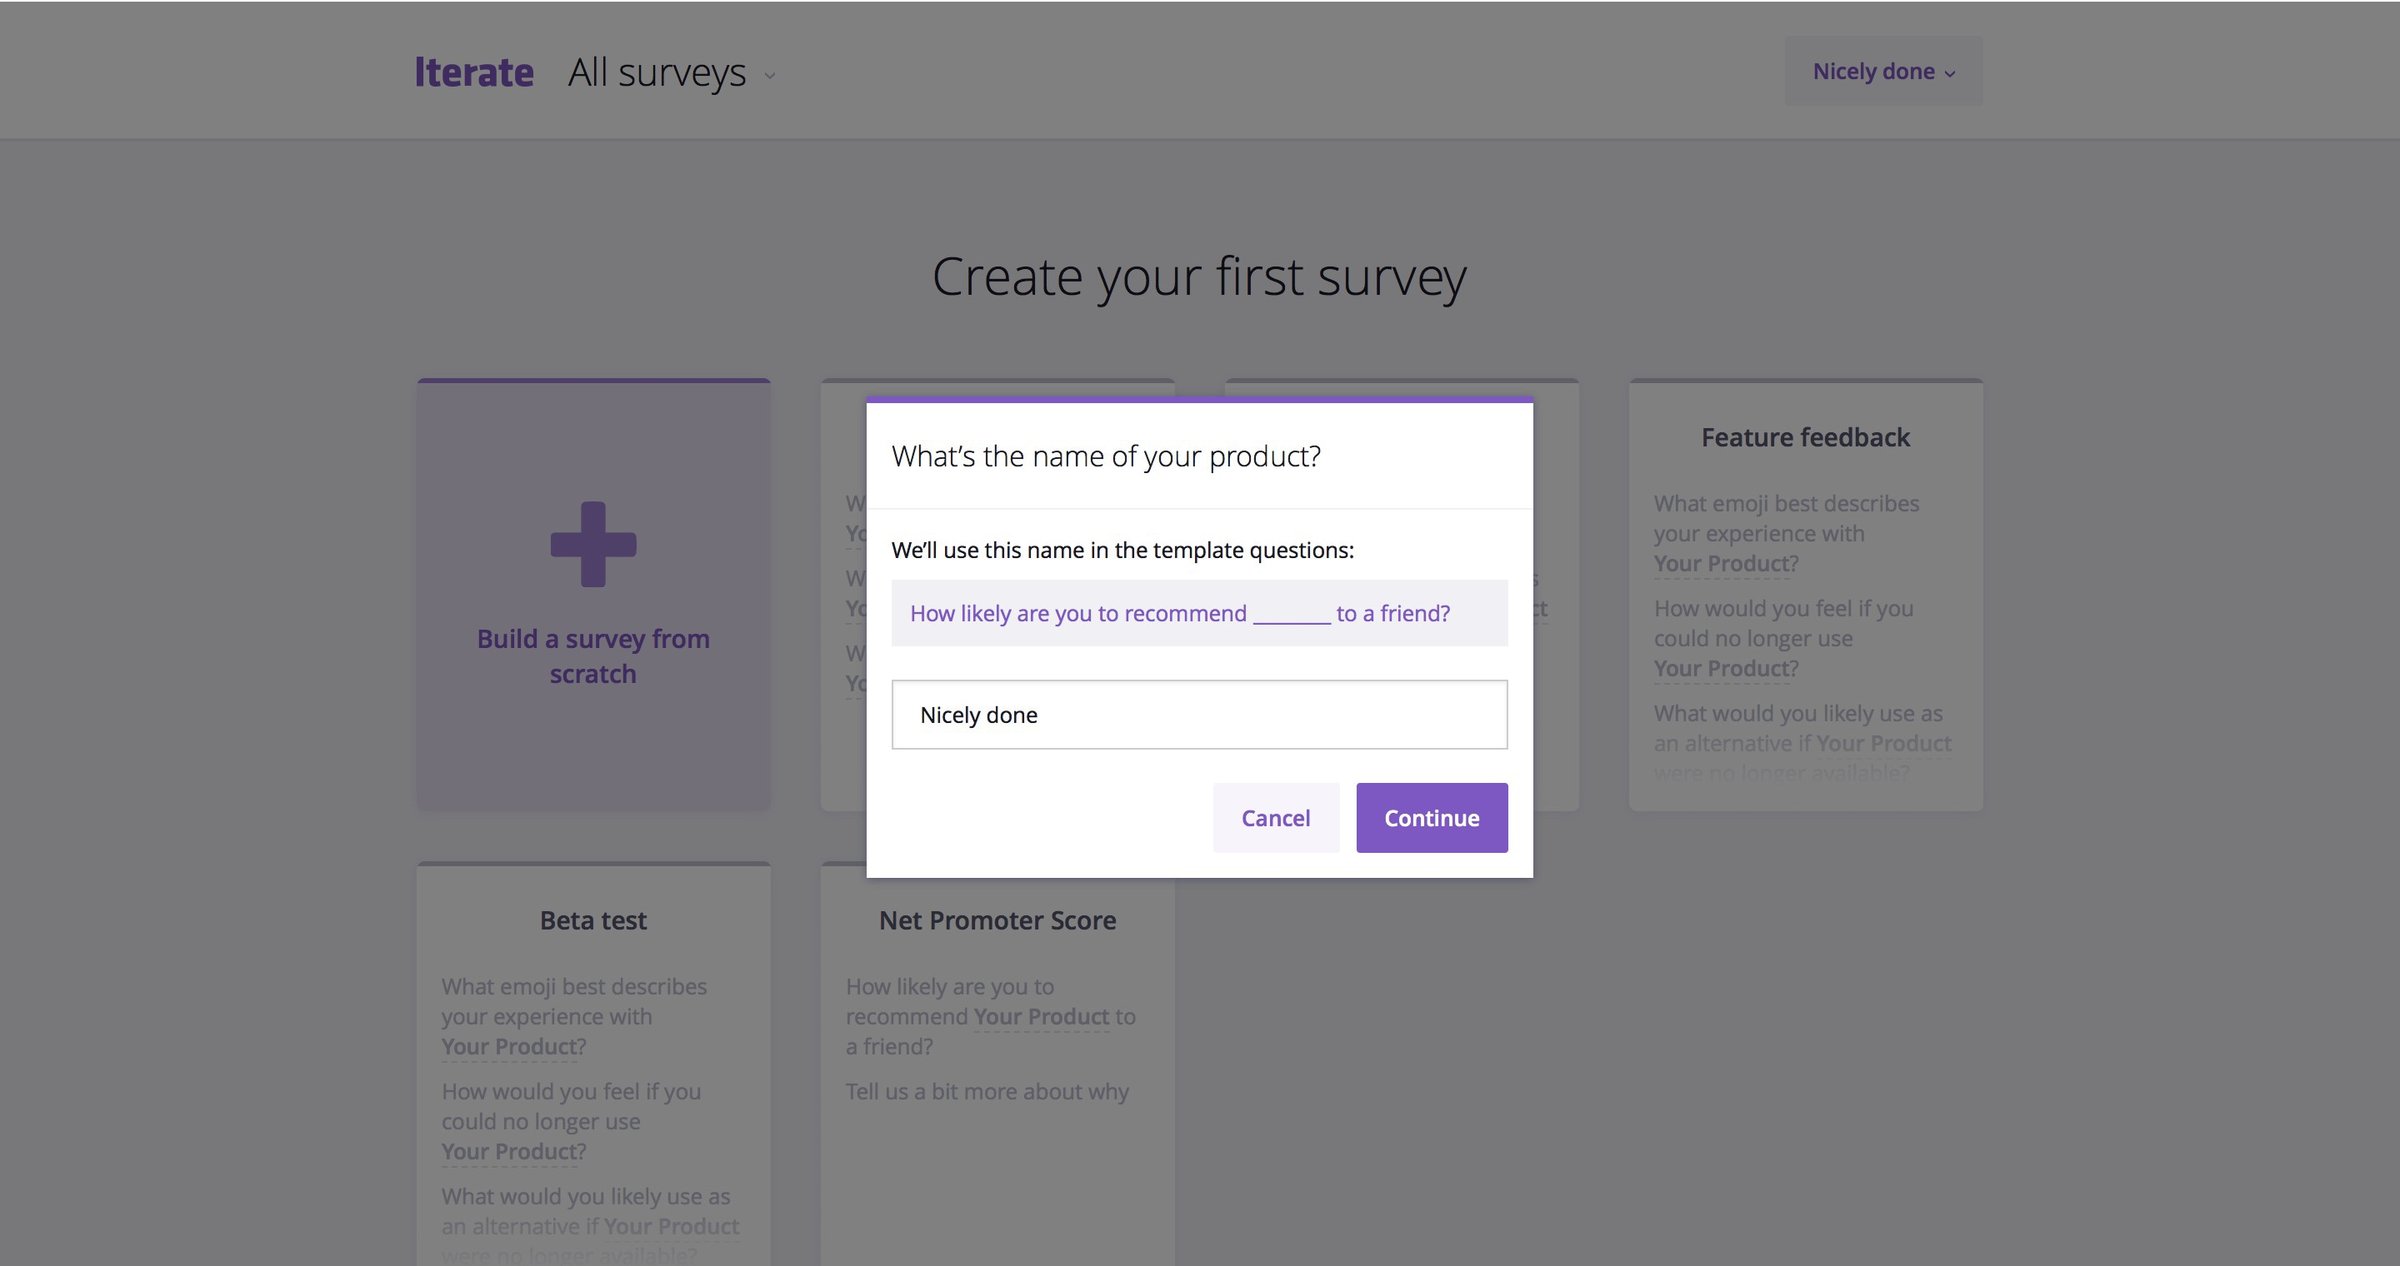This screenshot has width=2400, height=1266.
Task: Click the sample question preview box
Action: [x=1199, y=613]
